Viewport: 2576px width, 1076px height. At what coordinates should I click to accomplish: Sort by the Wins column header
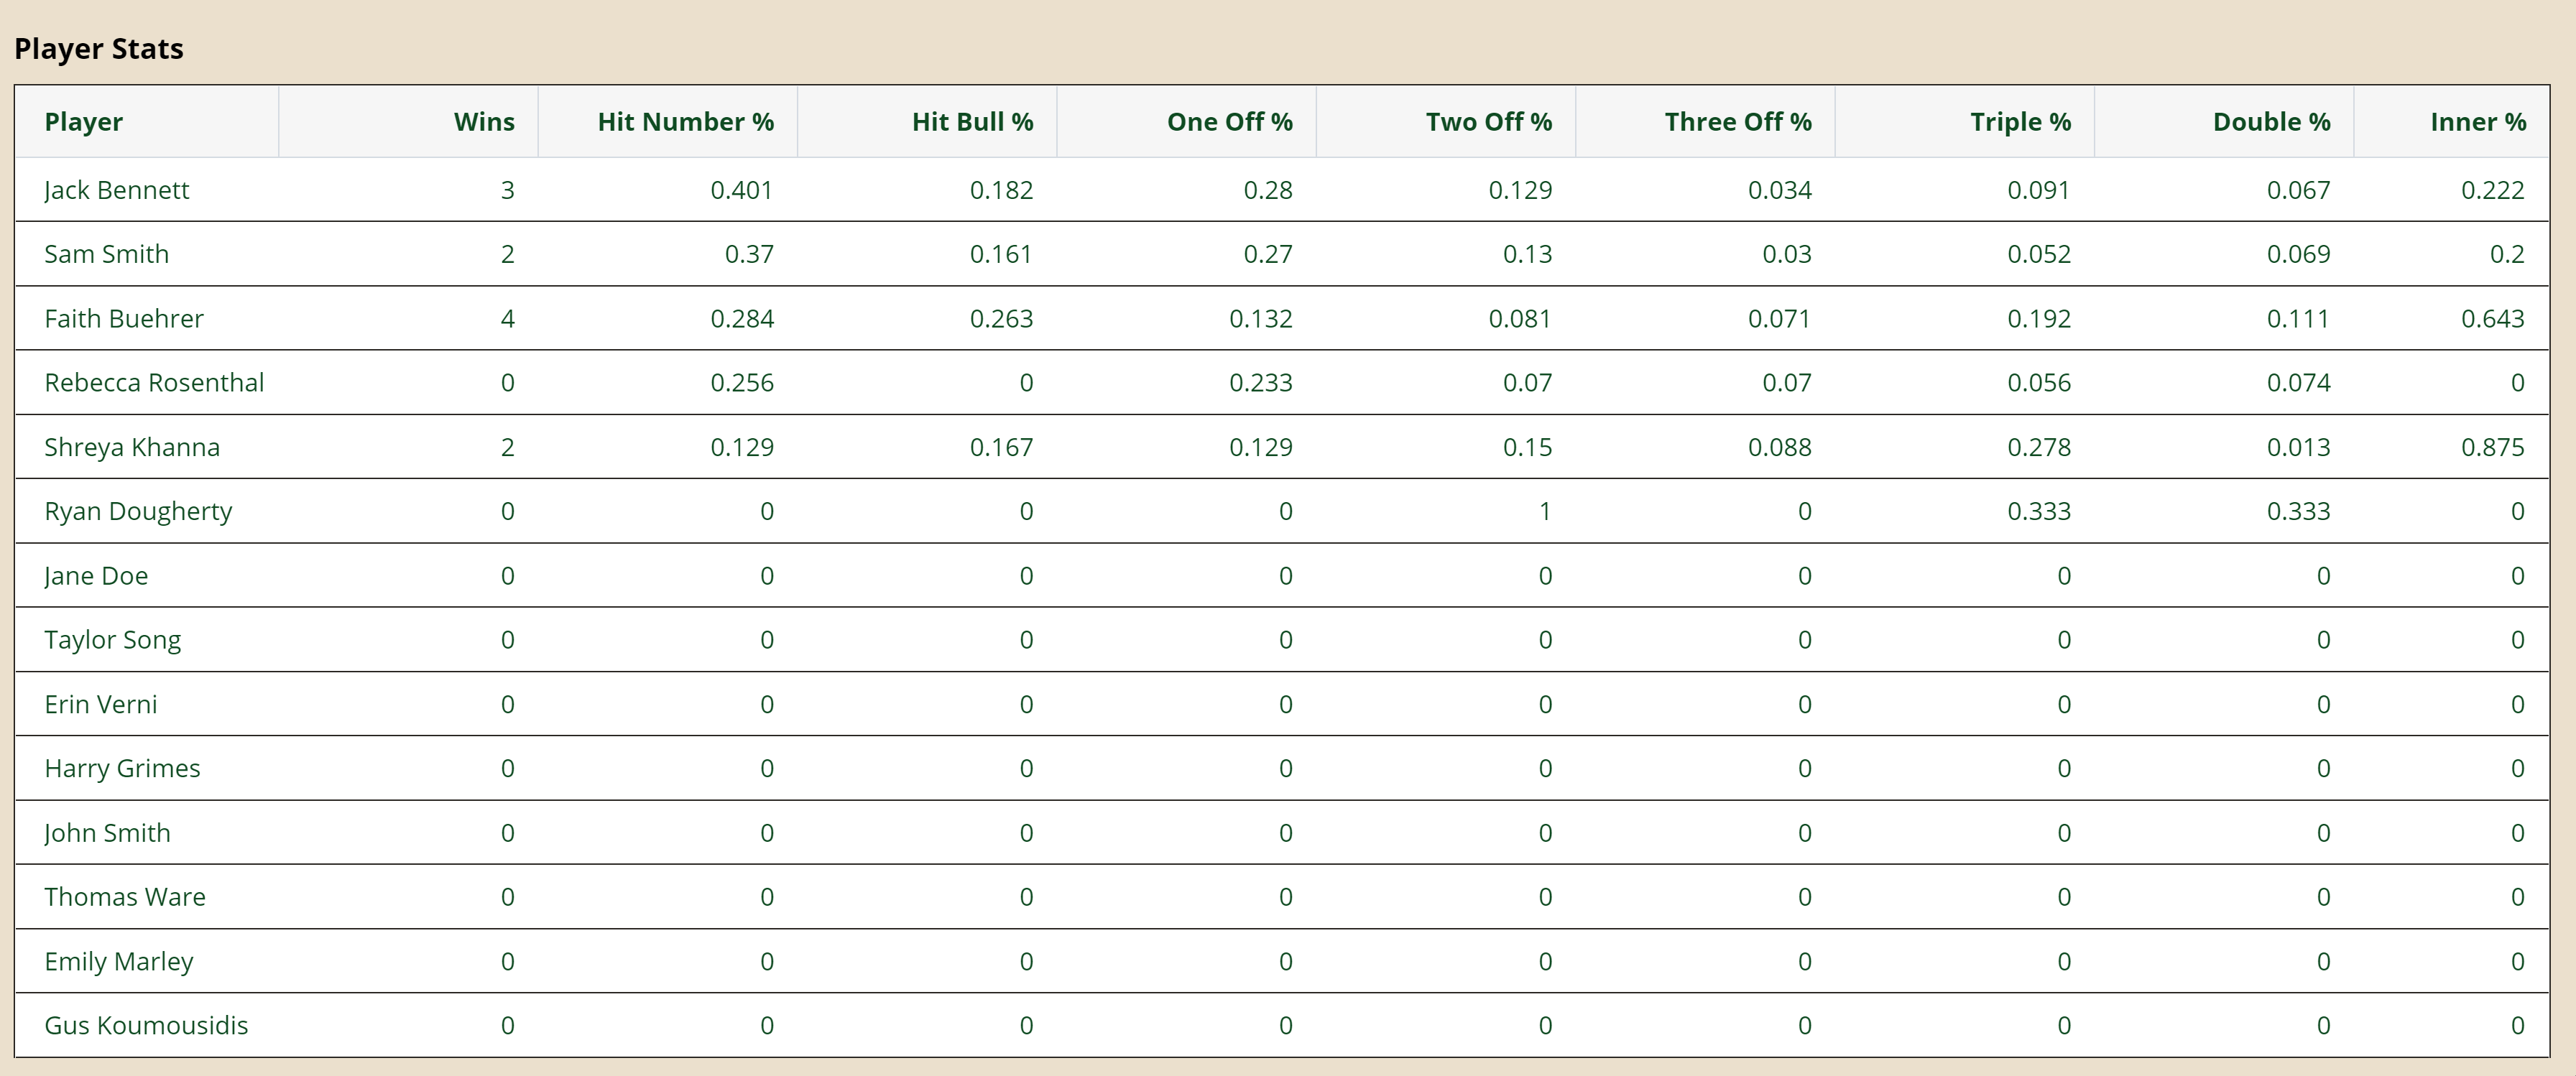coord(484,122)
